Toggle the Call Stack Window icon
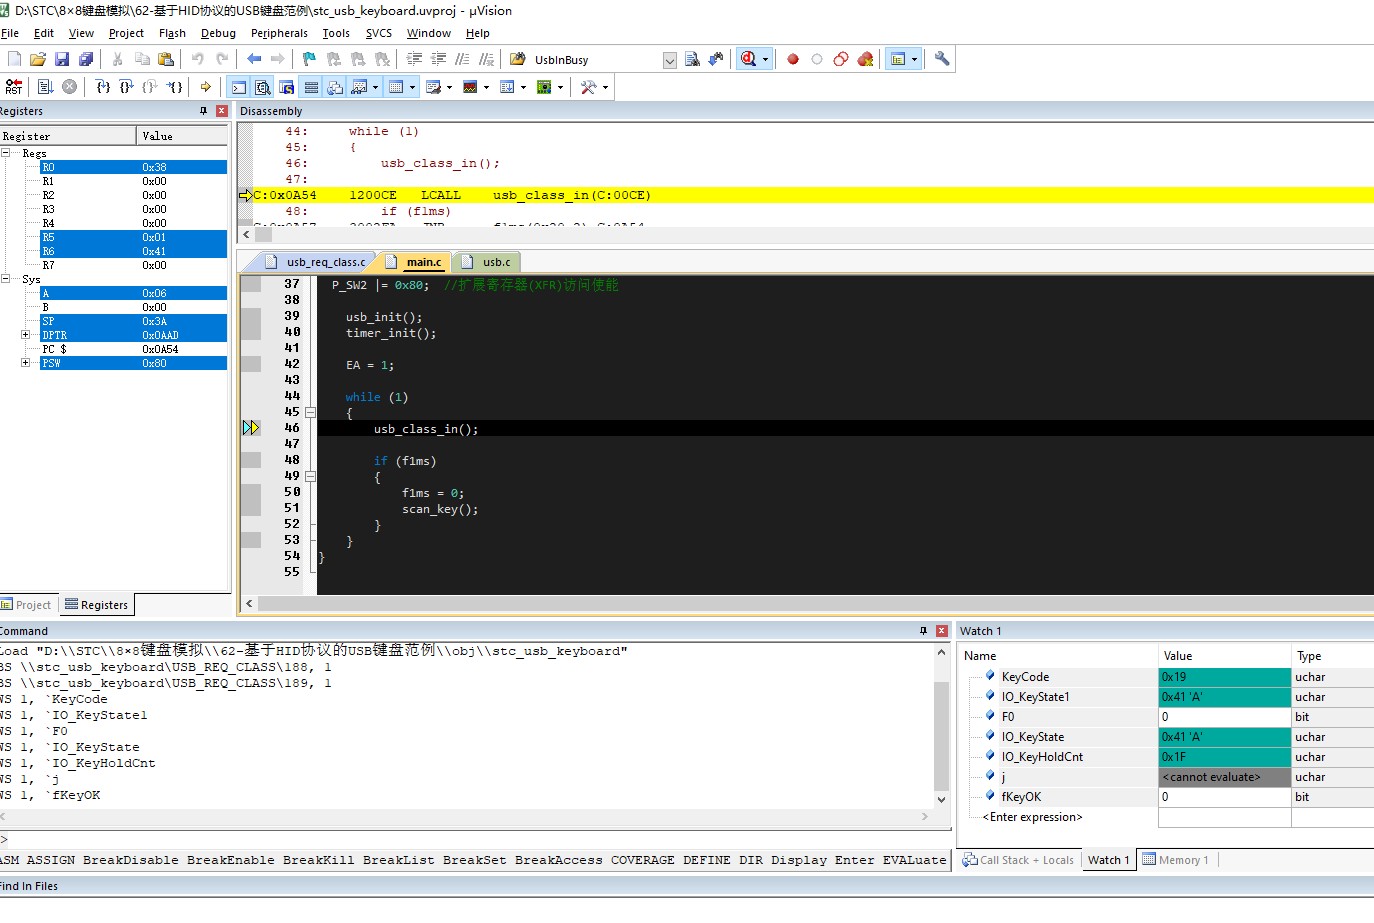This screenshot has height=923, width=1374. pyautogui.click(x=335, y=87)
